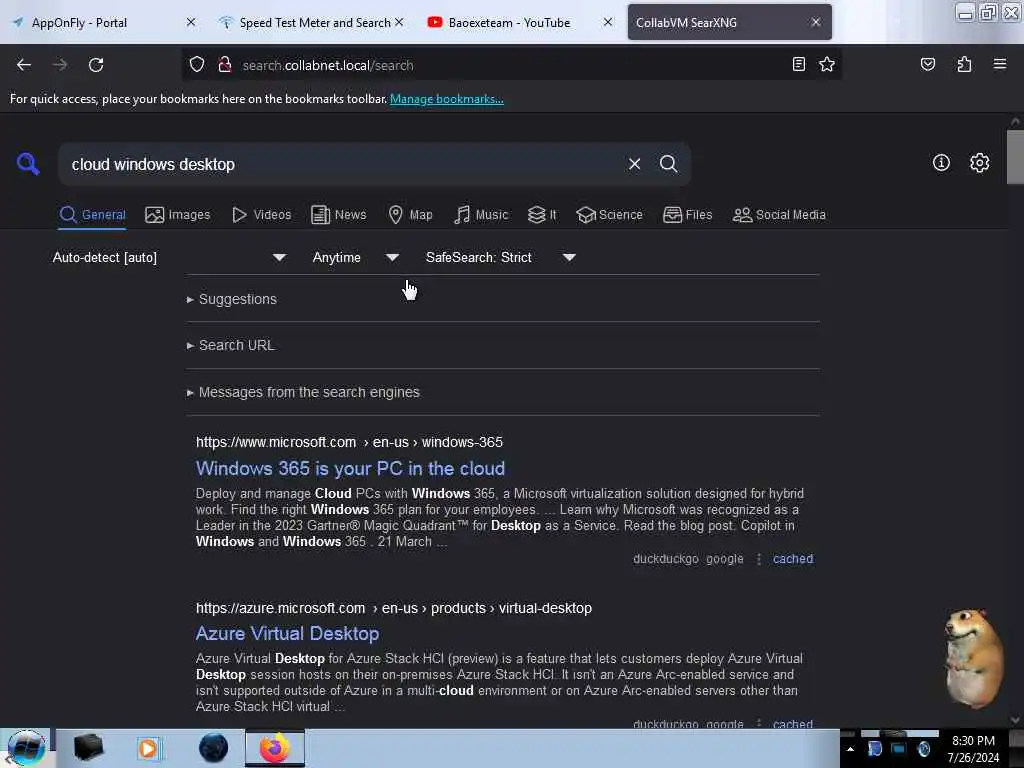This screenshot has width=1024, height=768.
Task: Open the Extensions puzzle icon
Action: [x=964, y=64]
